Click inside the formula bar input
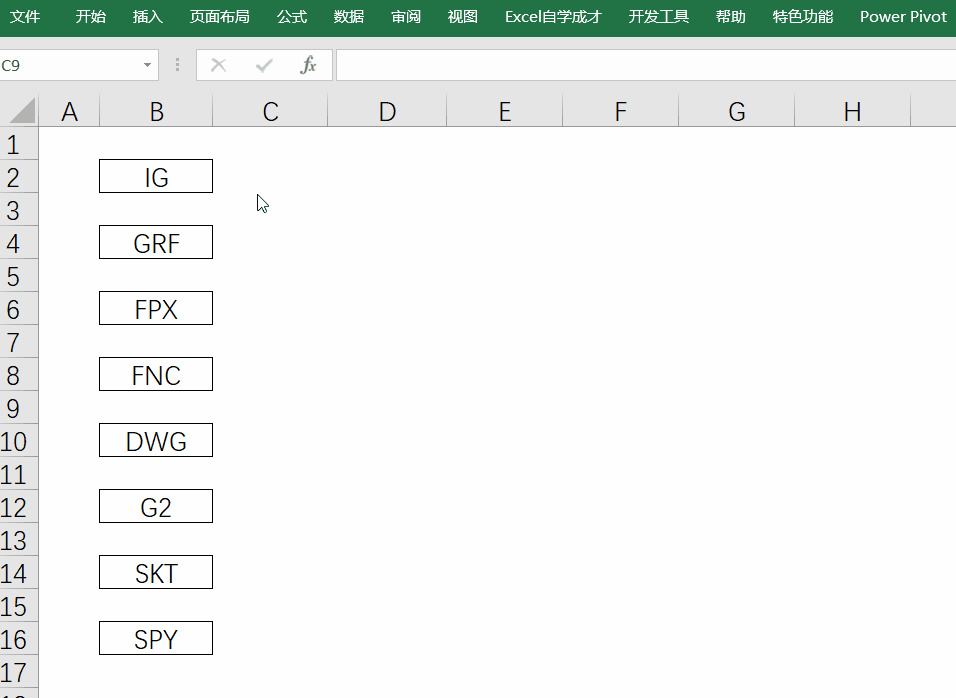Viewport: 956px width, 698px height. (x=640, y=65)
